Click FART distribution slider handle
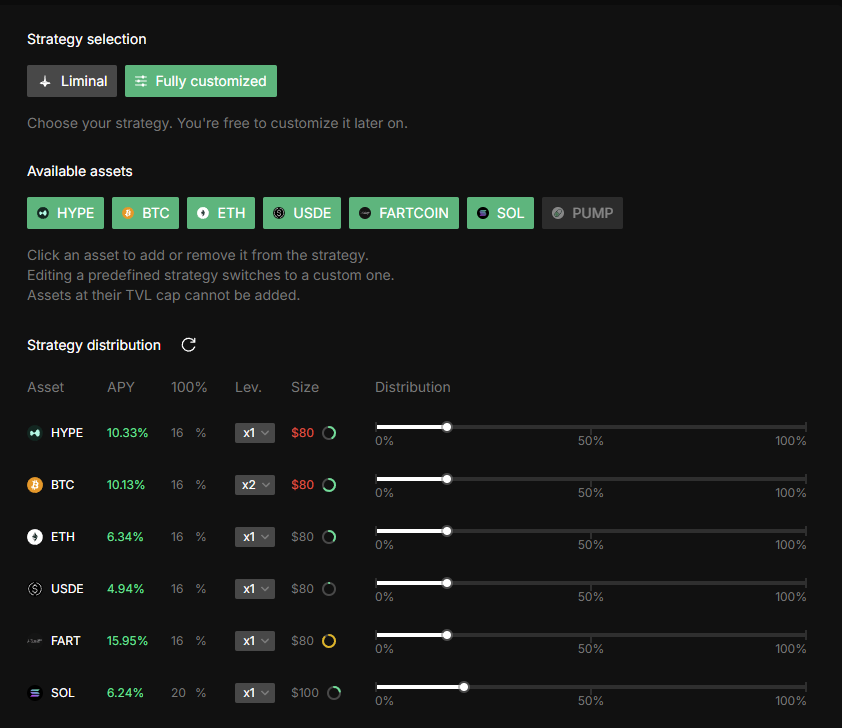 coord(447,635)
